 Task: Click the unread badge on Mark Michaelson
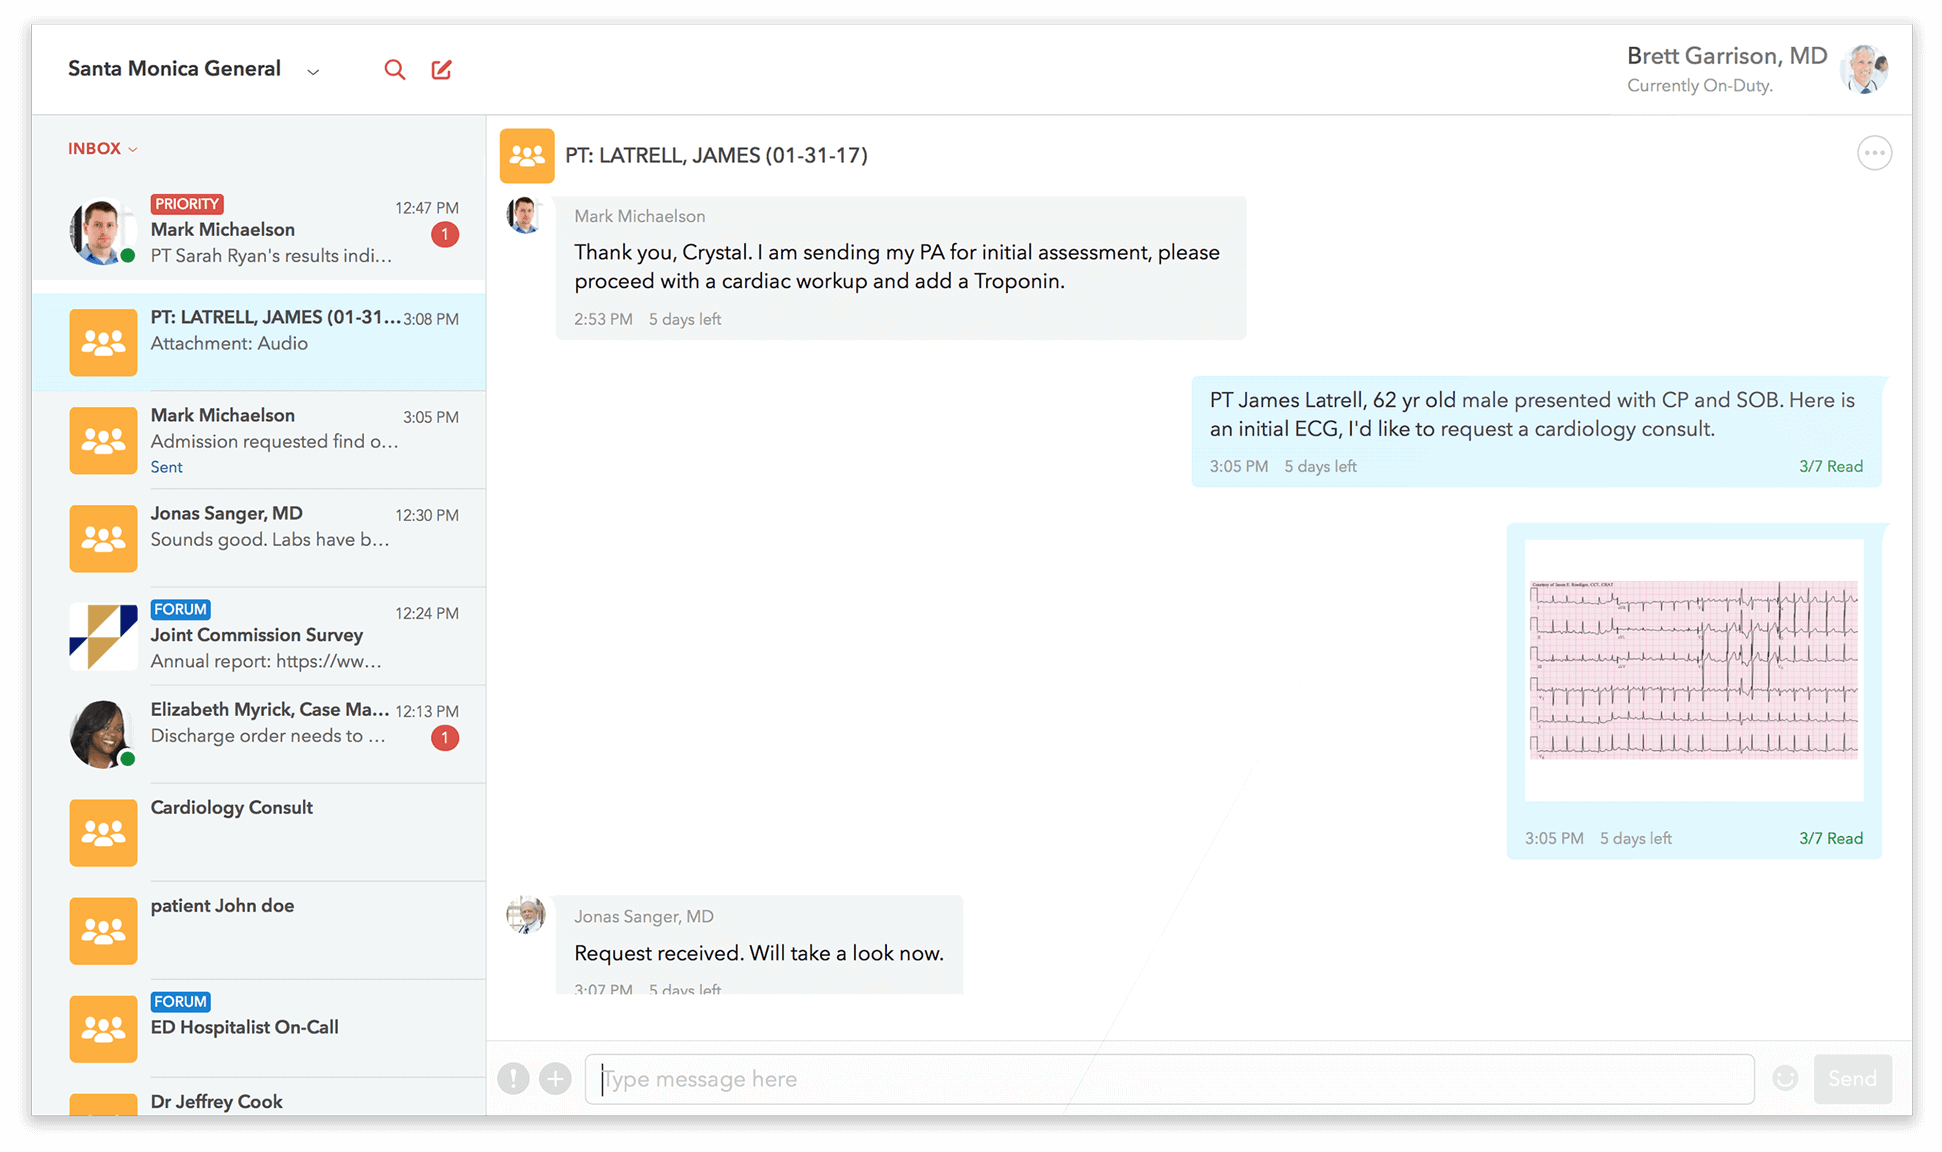445,235
